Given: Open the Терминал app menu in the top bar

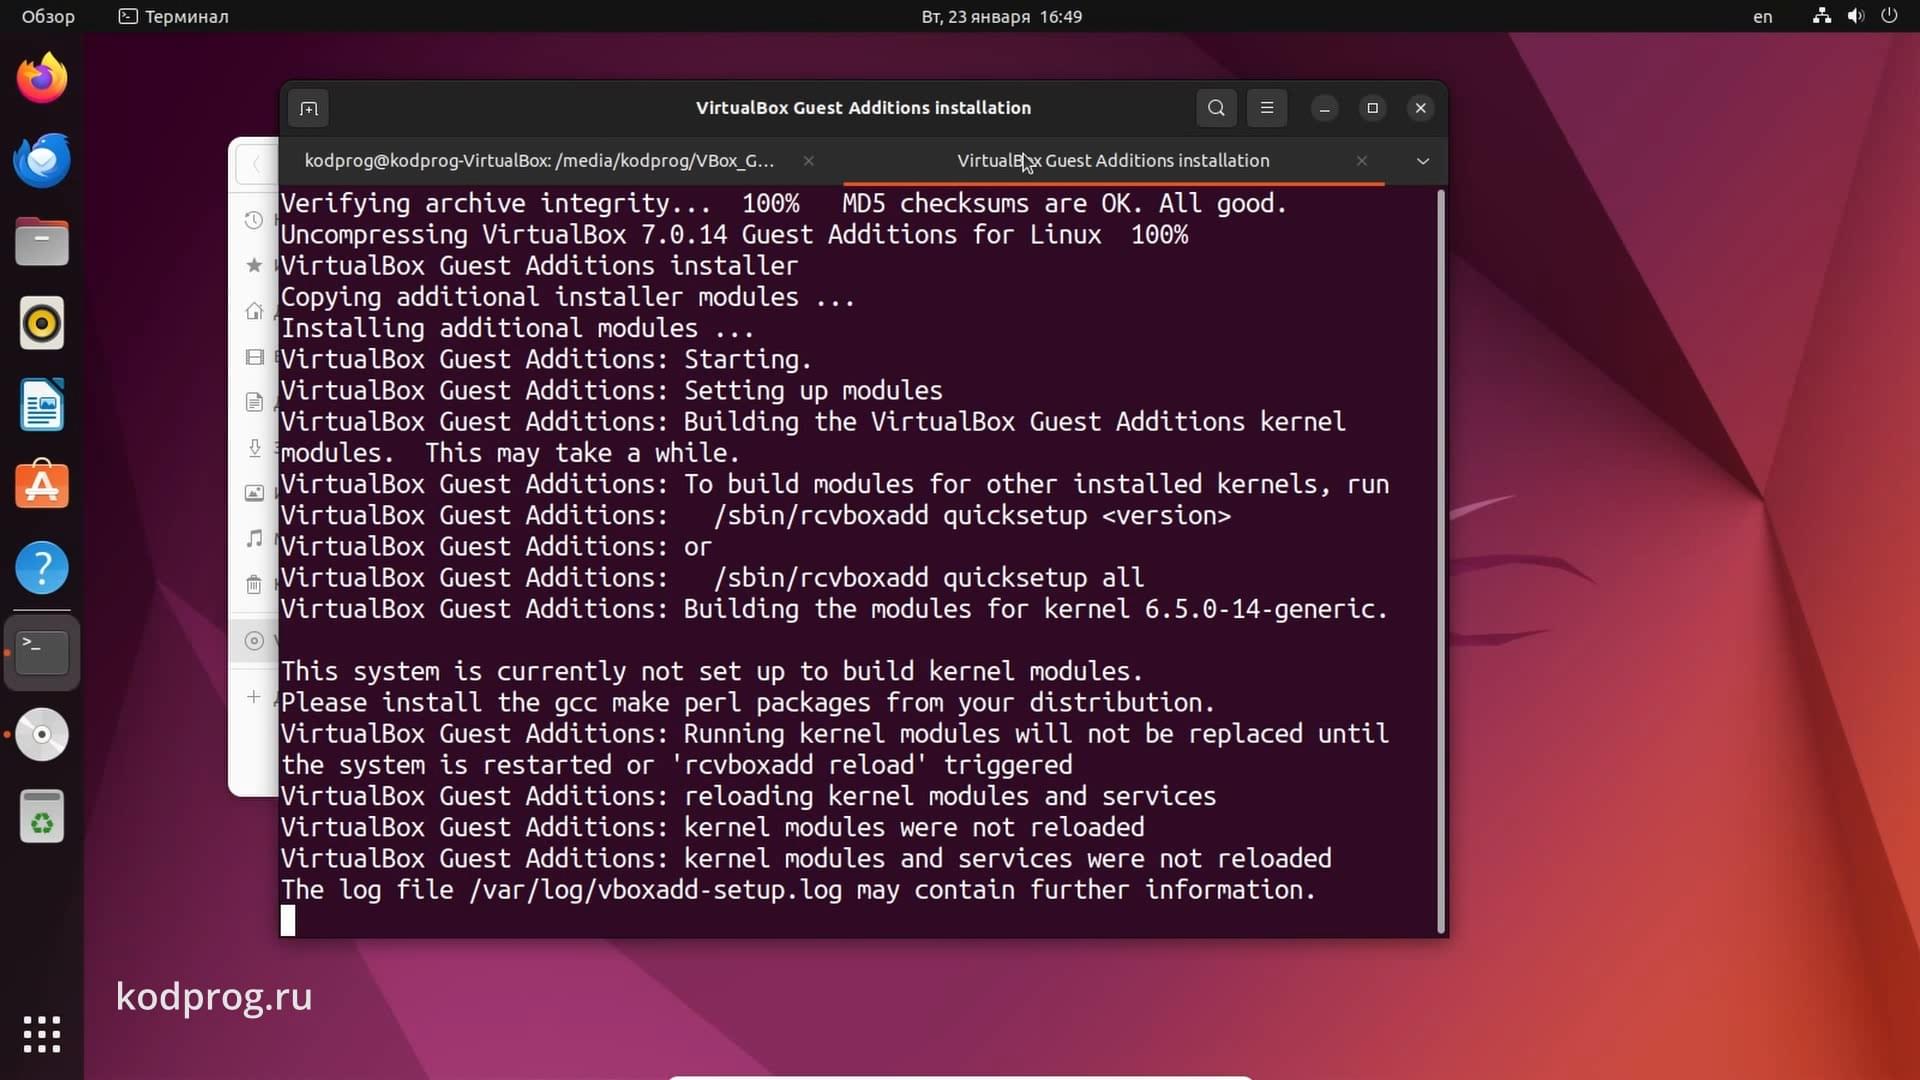Looking at the screenshot, I should pos(174,16).
